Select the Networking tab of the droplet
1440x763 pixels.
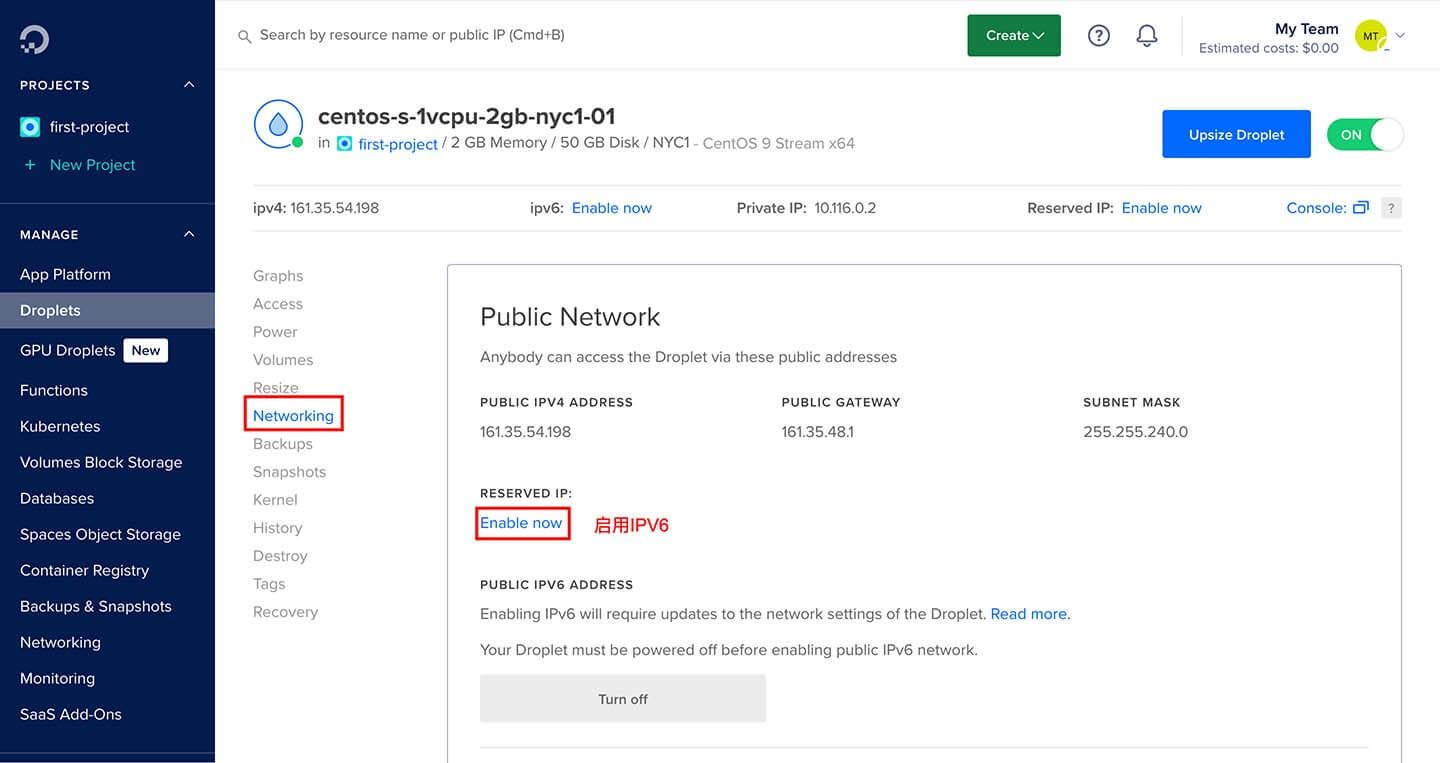pyautogui.click(x=293, y=416)
